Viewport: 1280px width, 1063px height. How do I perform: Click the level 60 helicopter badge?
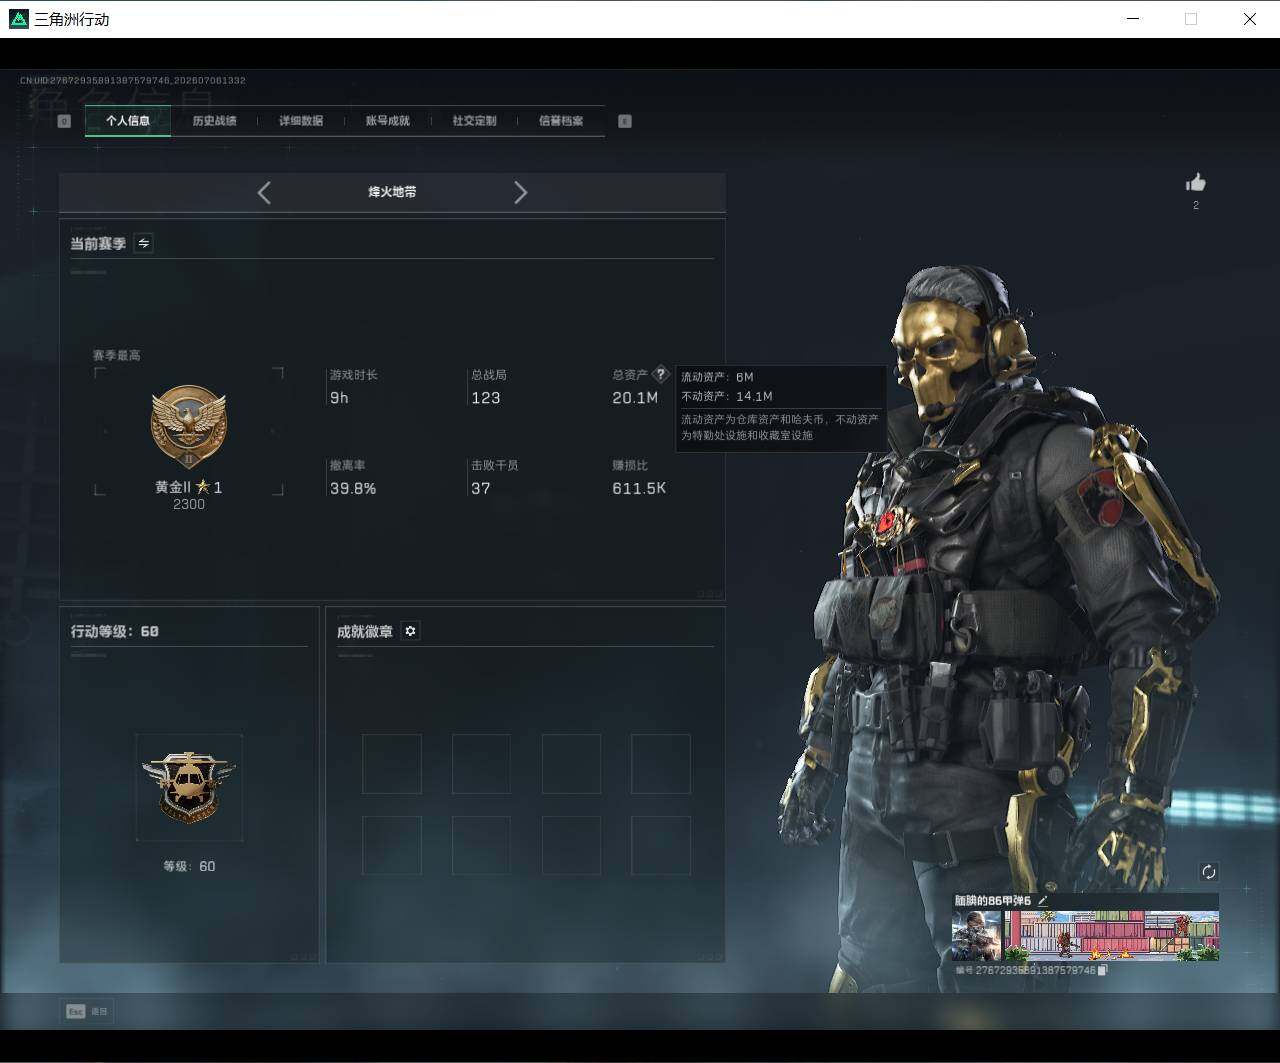click(x=189, y=787)
